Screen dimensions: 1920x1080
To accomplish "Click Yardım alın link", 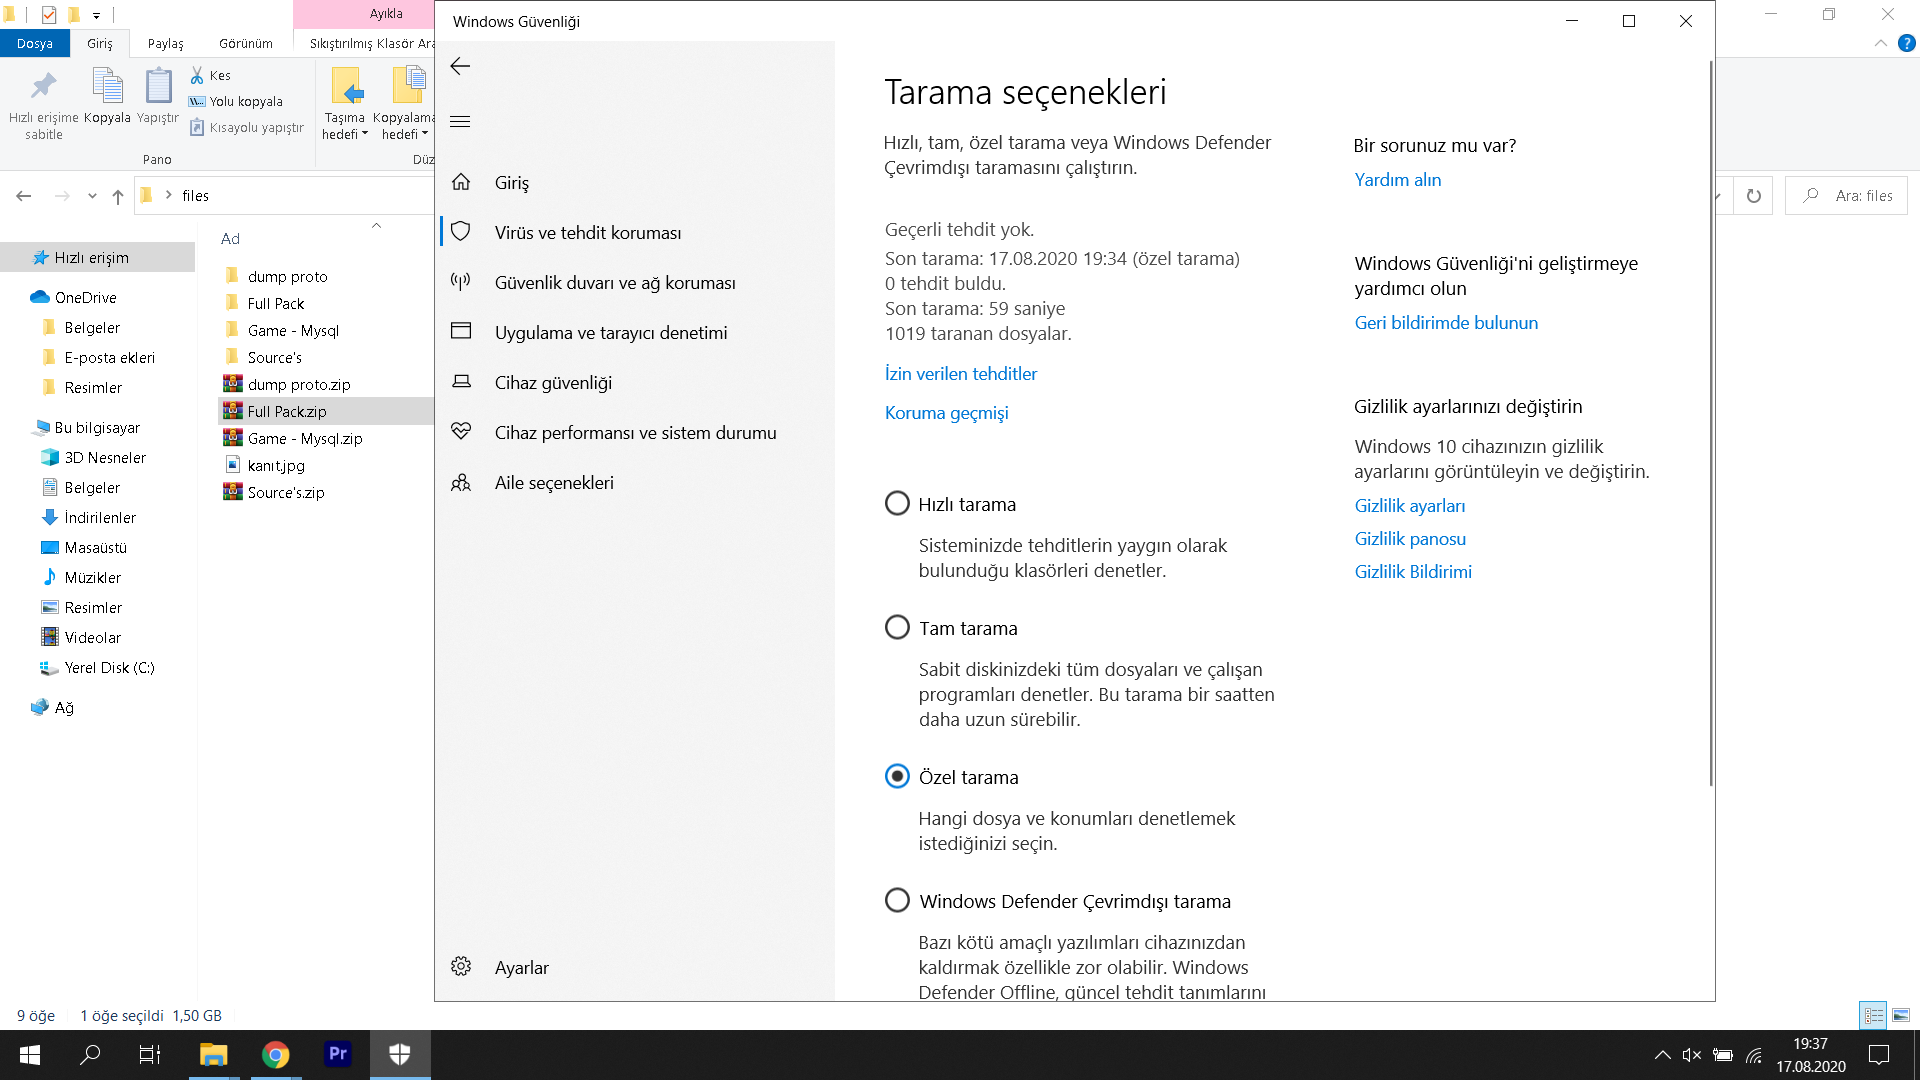I will (x=1397, y=180).
